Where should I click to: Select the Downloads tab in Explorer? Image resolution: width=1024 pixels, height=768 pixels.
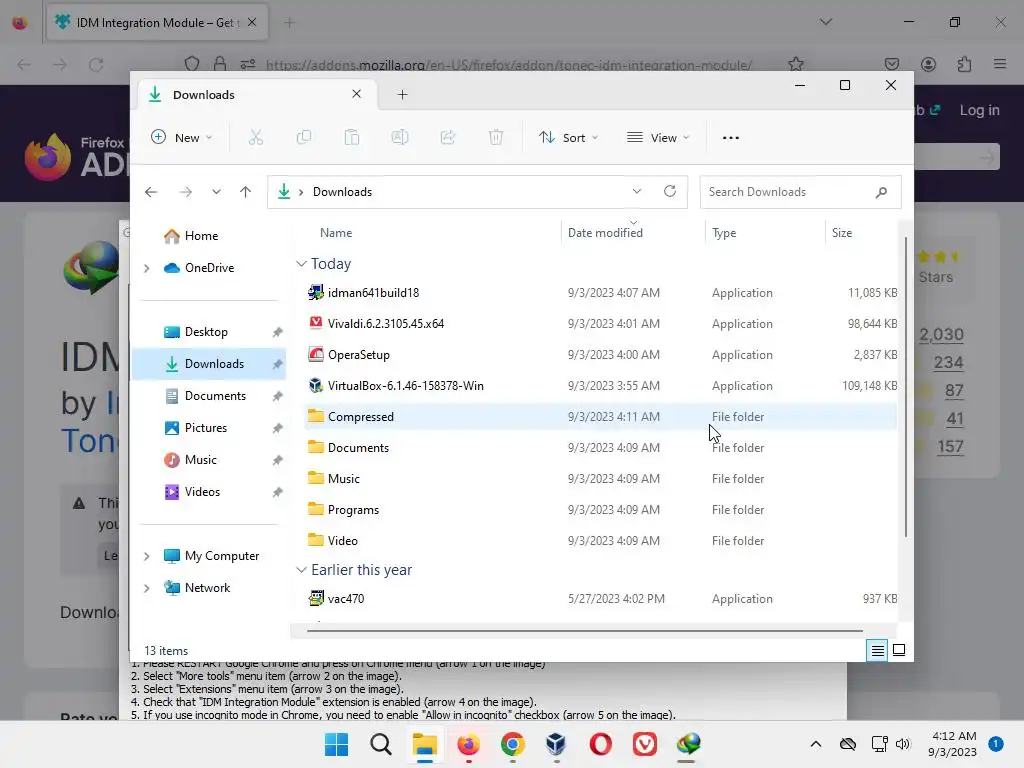(x=256, y=95)
